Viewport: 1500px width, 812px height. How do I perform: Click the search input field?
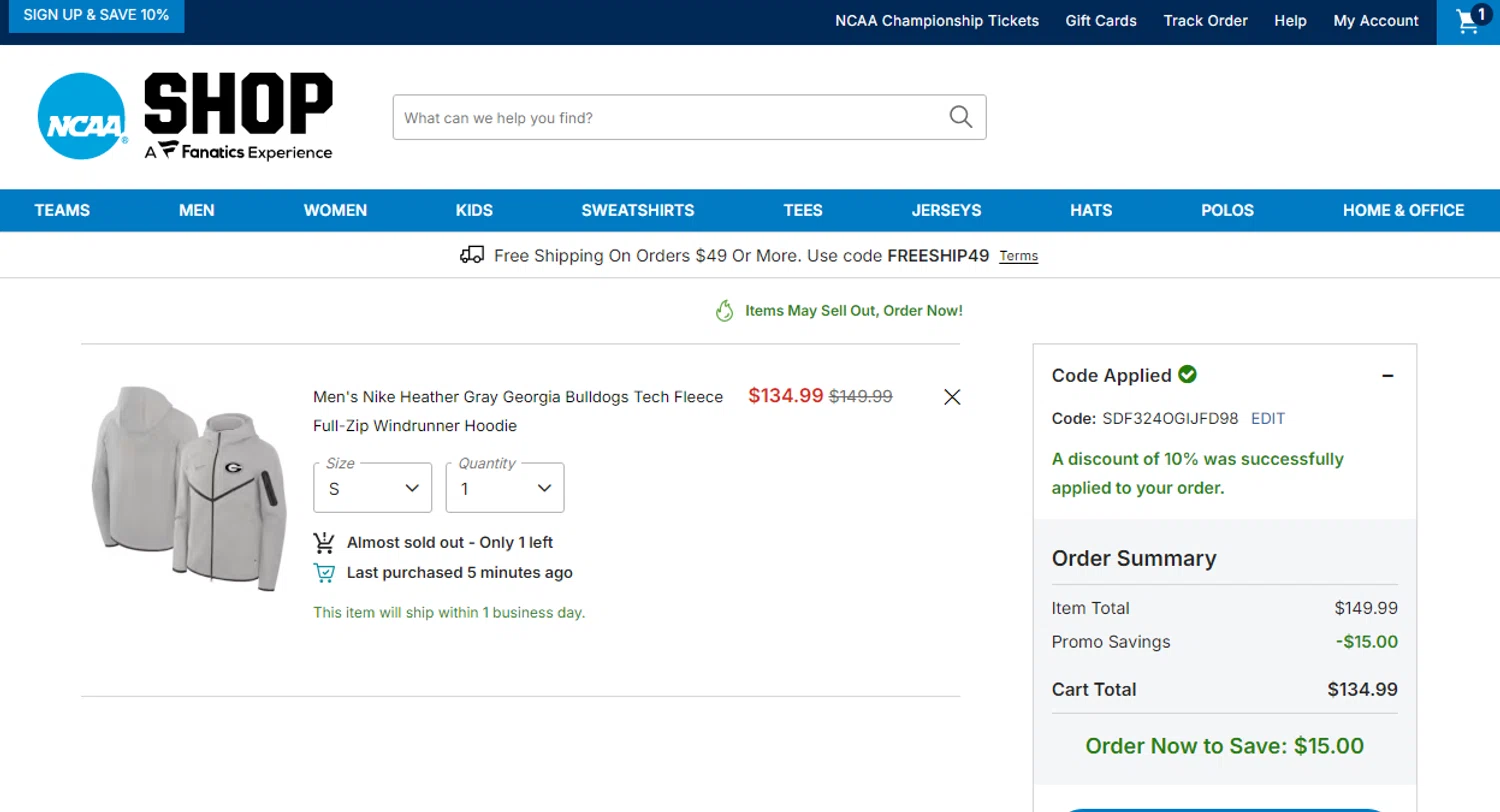[689, 117]
